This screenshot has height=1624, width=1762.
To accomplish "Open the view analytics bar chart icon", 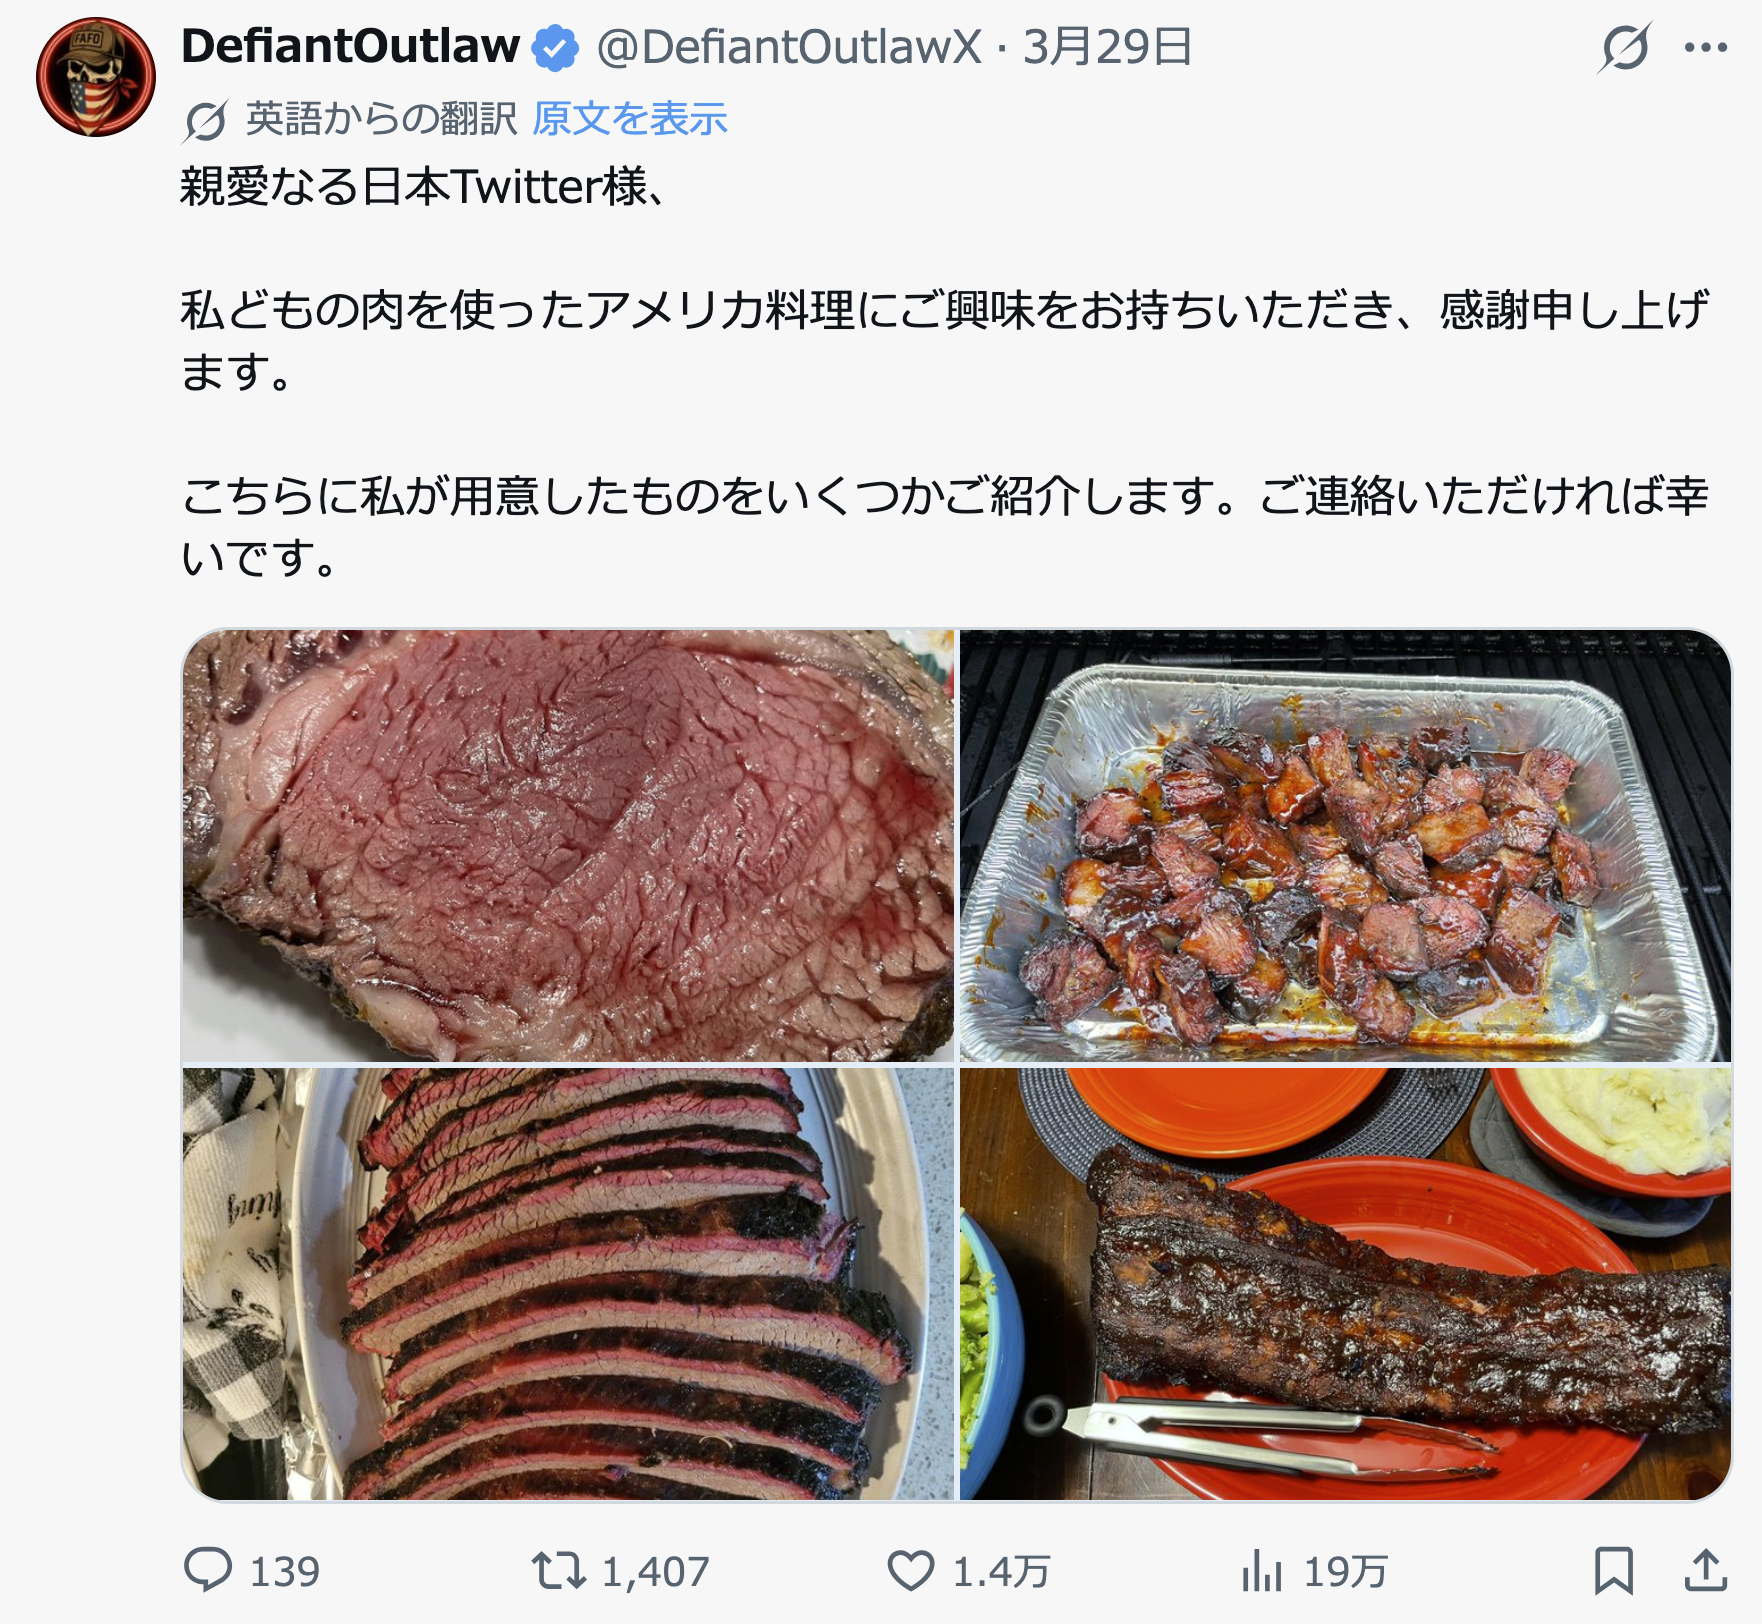I will tap(1262, 1570).
